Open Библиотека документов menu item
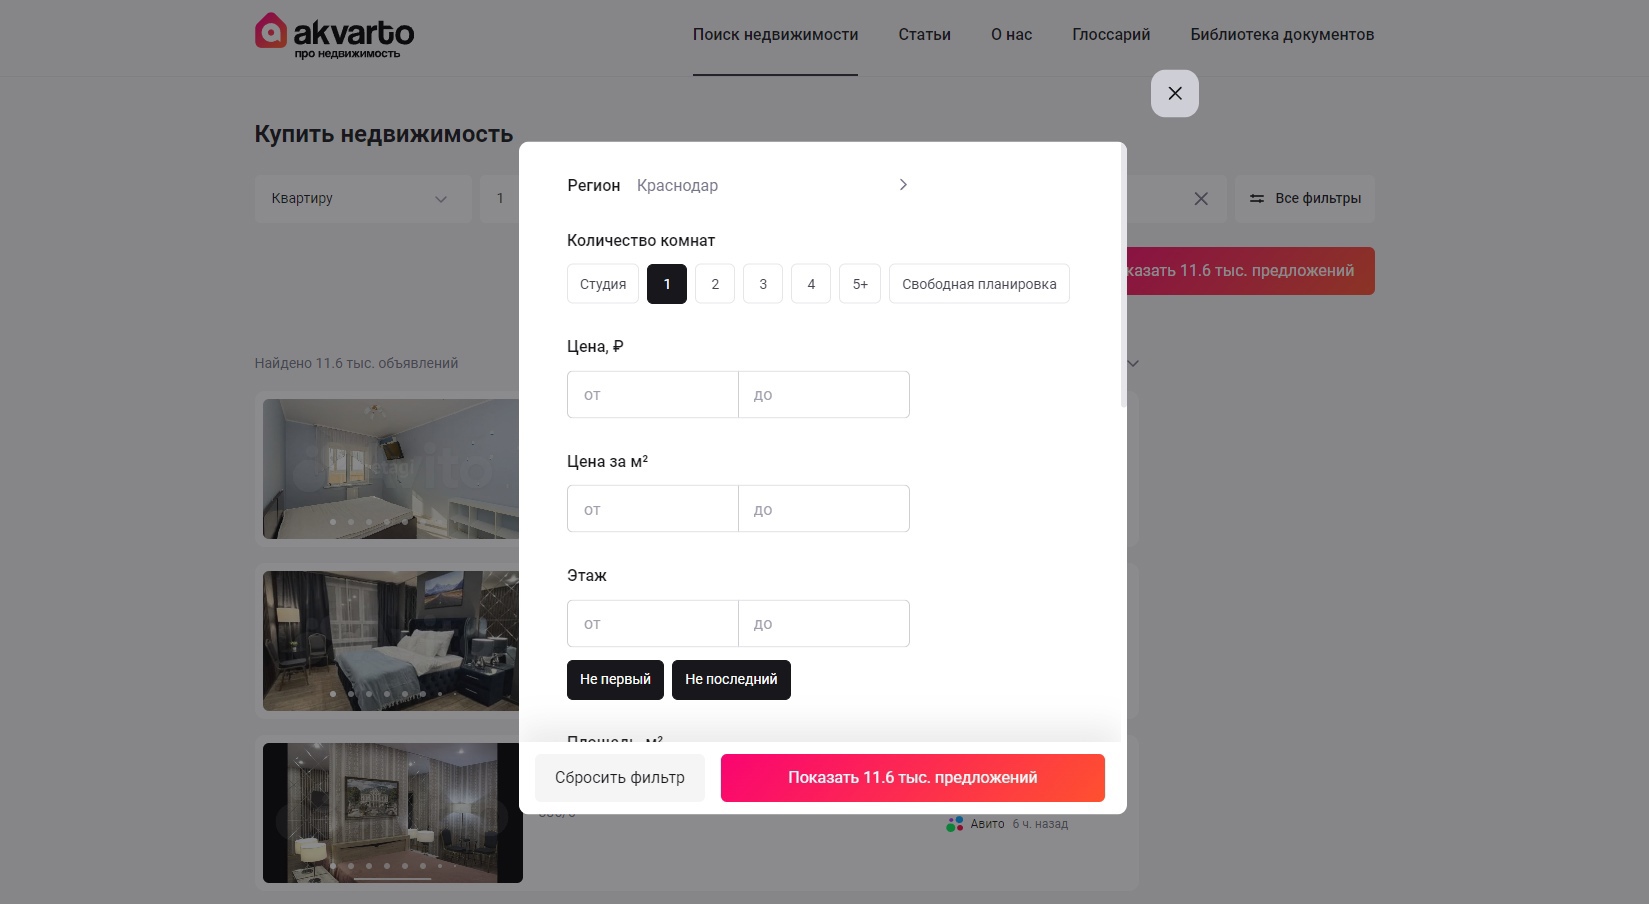Screen dimensions: 1649x904 pos(1282,35)
